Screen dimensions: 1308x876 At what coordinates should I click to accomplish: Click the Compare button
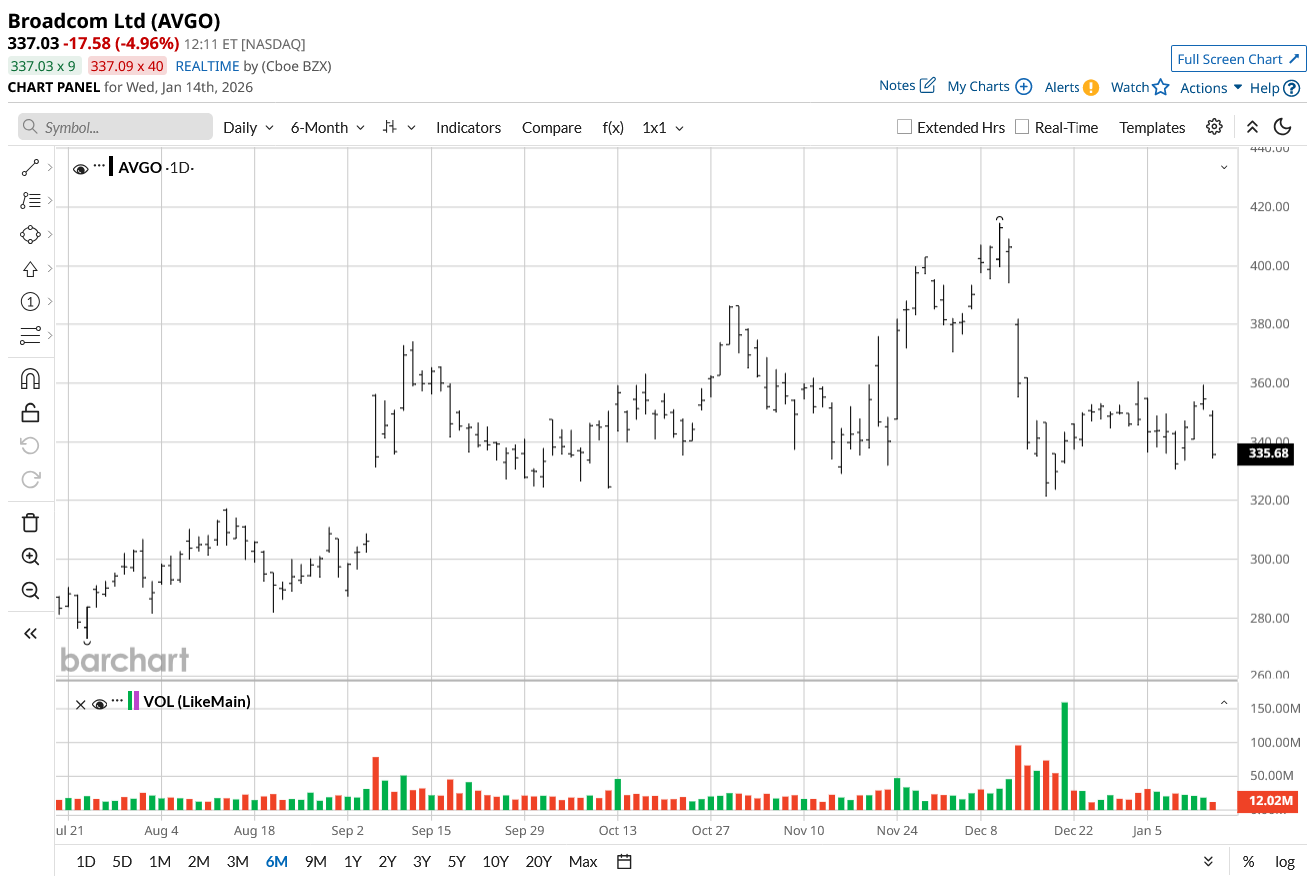click(x=551, y=127)
